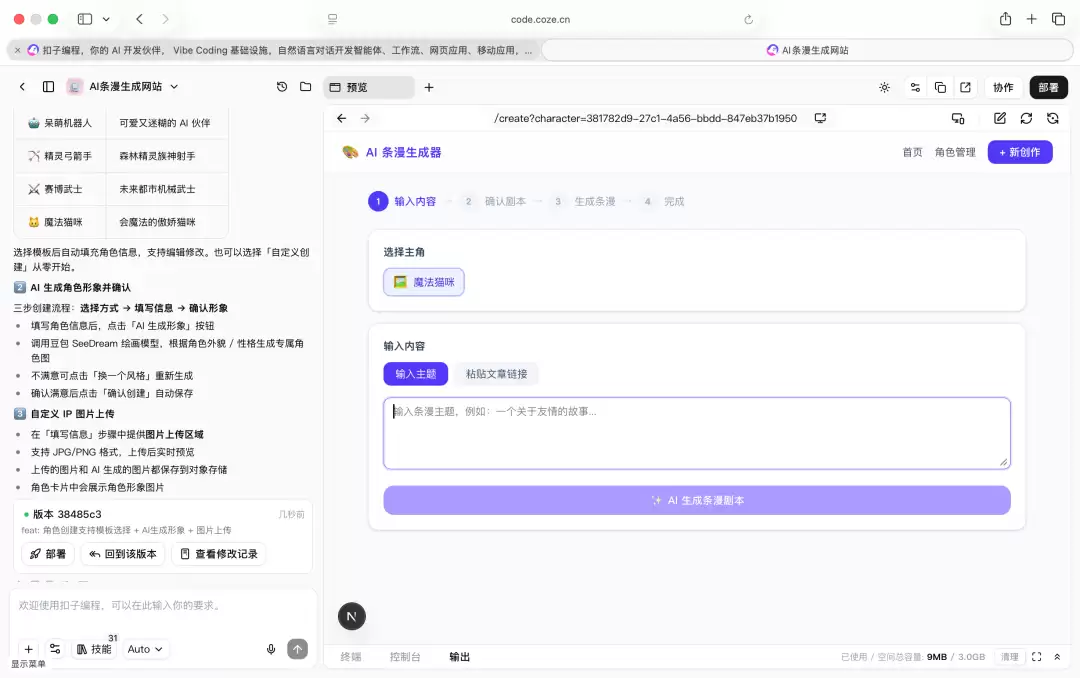Click the + 新创作 button
The image size is (1080, 678).
pos(1020,152)
